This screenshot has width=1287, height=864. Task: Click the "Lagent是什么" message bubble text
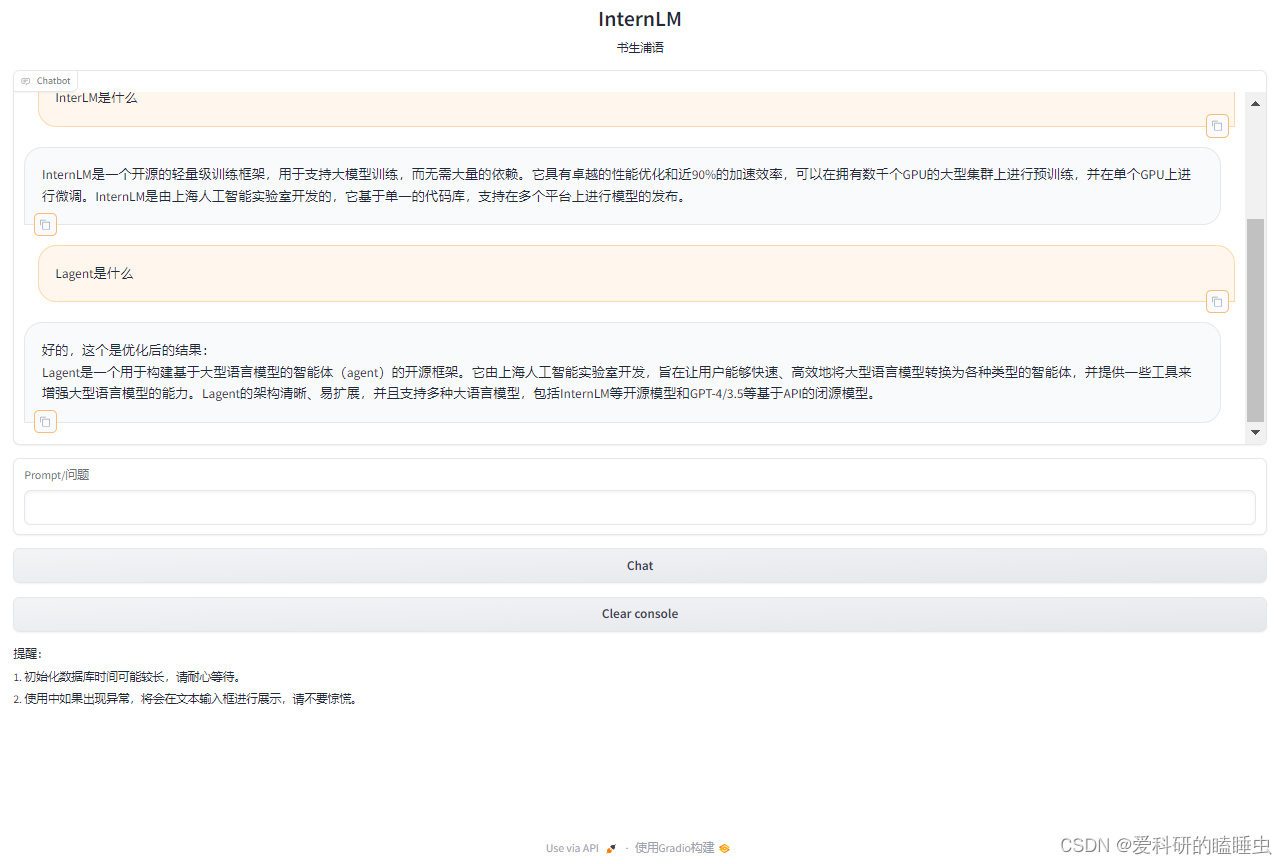pyautogui.click(x=94, y=273)
